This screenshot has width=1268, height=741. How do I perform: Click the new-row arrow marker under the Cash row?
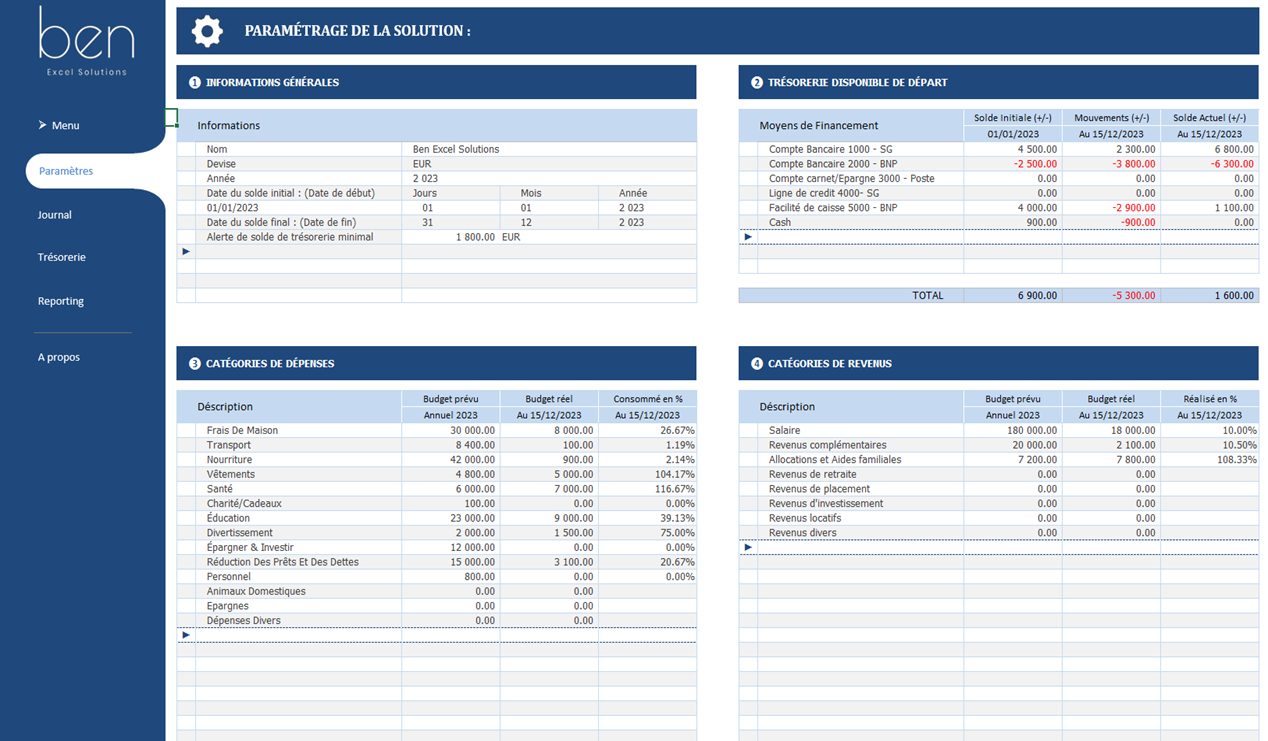click(748, 237)
